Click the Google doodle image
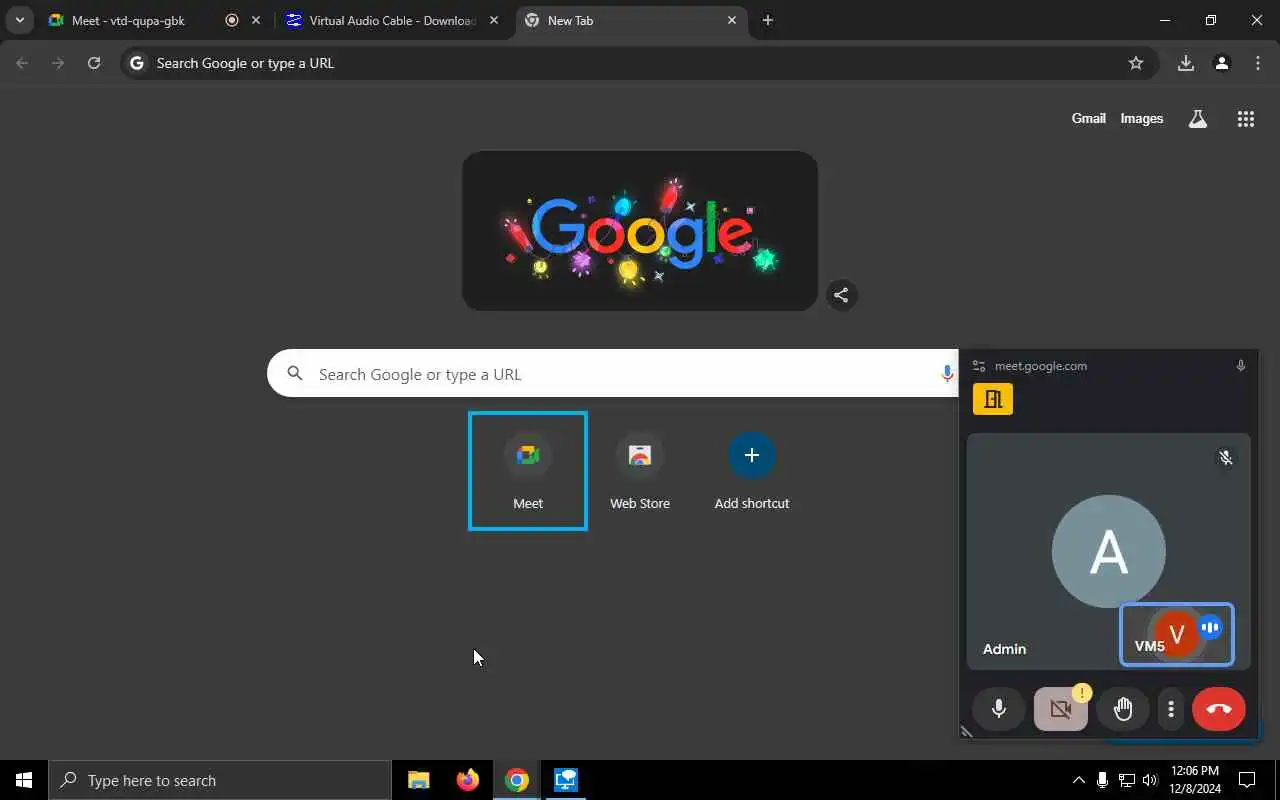1280x800 pixels. click(x=640, y=231)
